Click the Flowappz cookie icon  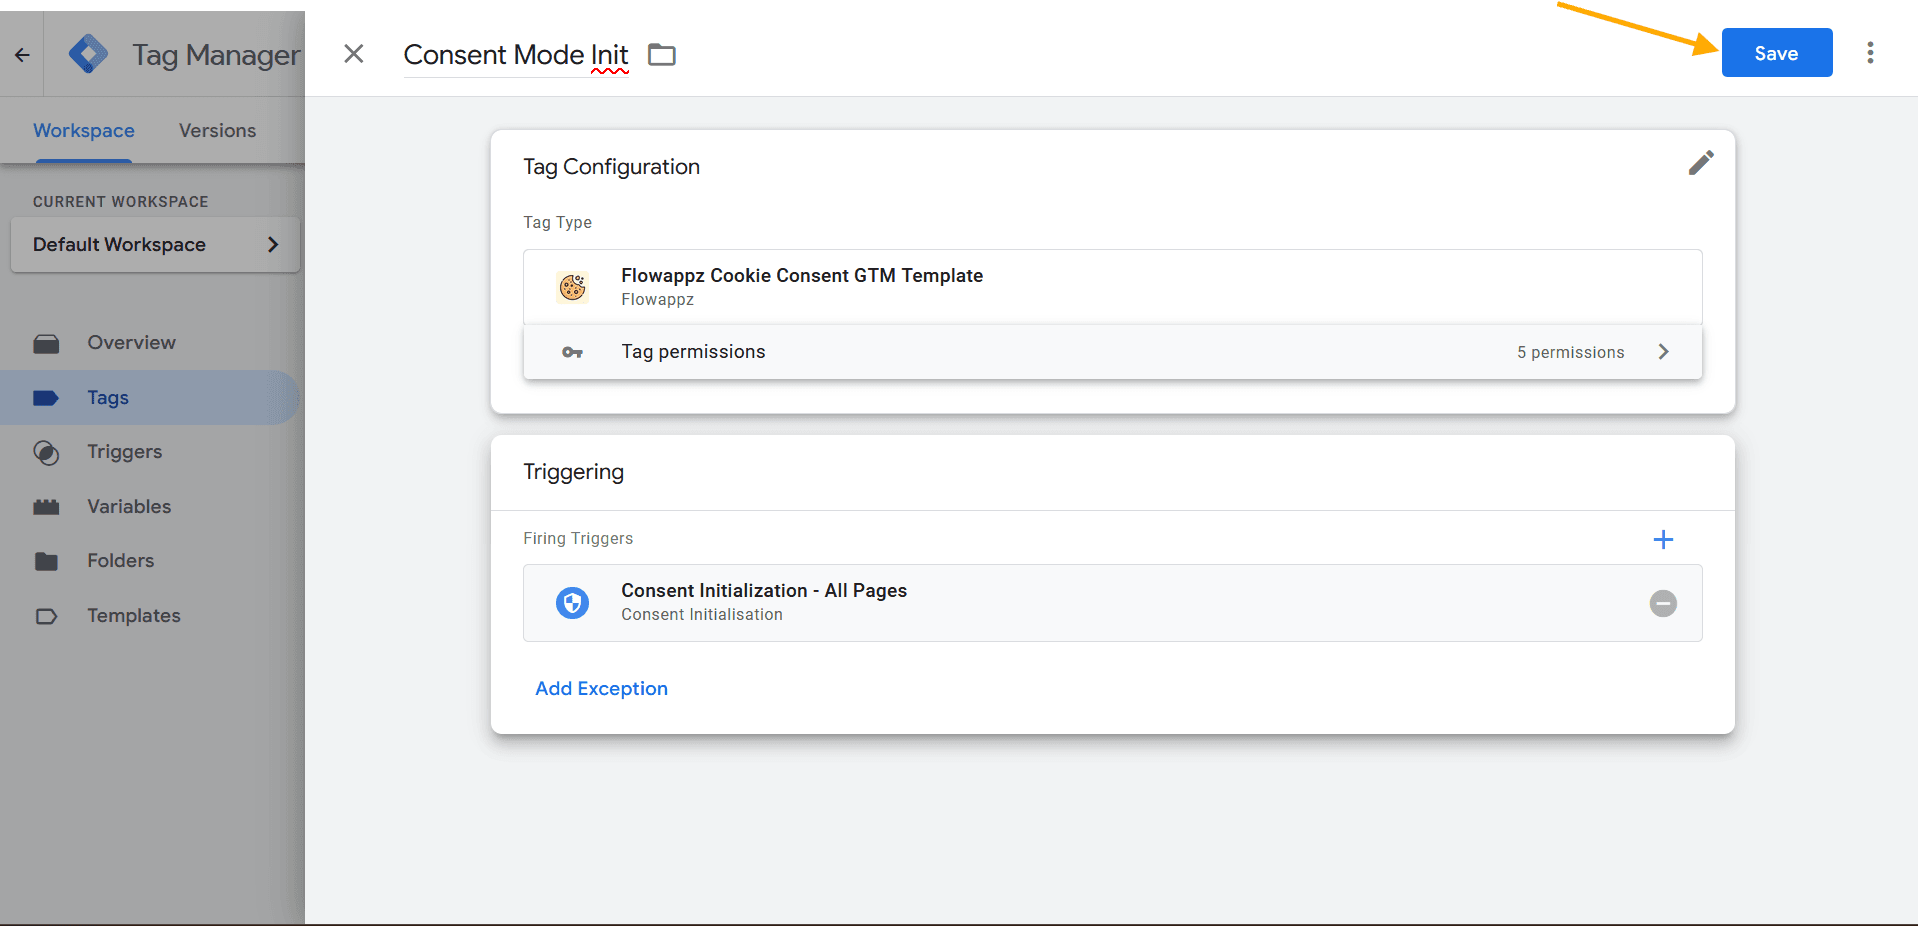(x=572, y=287)
